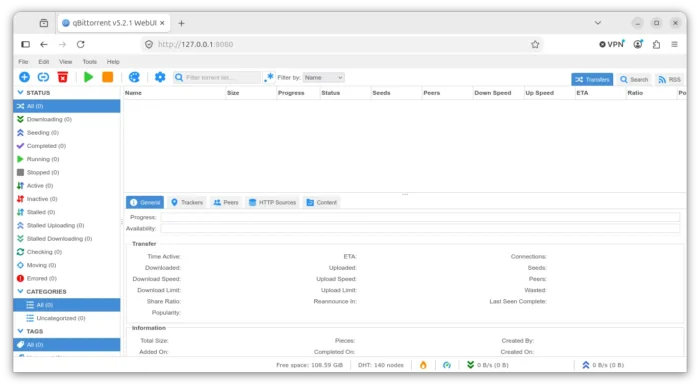Click the DHT: 140 nodes status

point(380,365)
